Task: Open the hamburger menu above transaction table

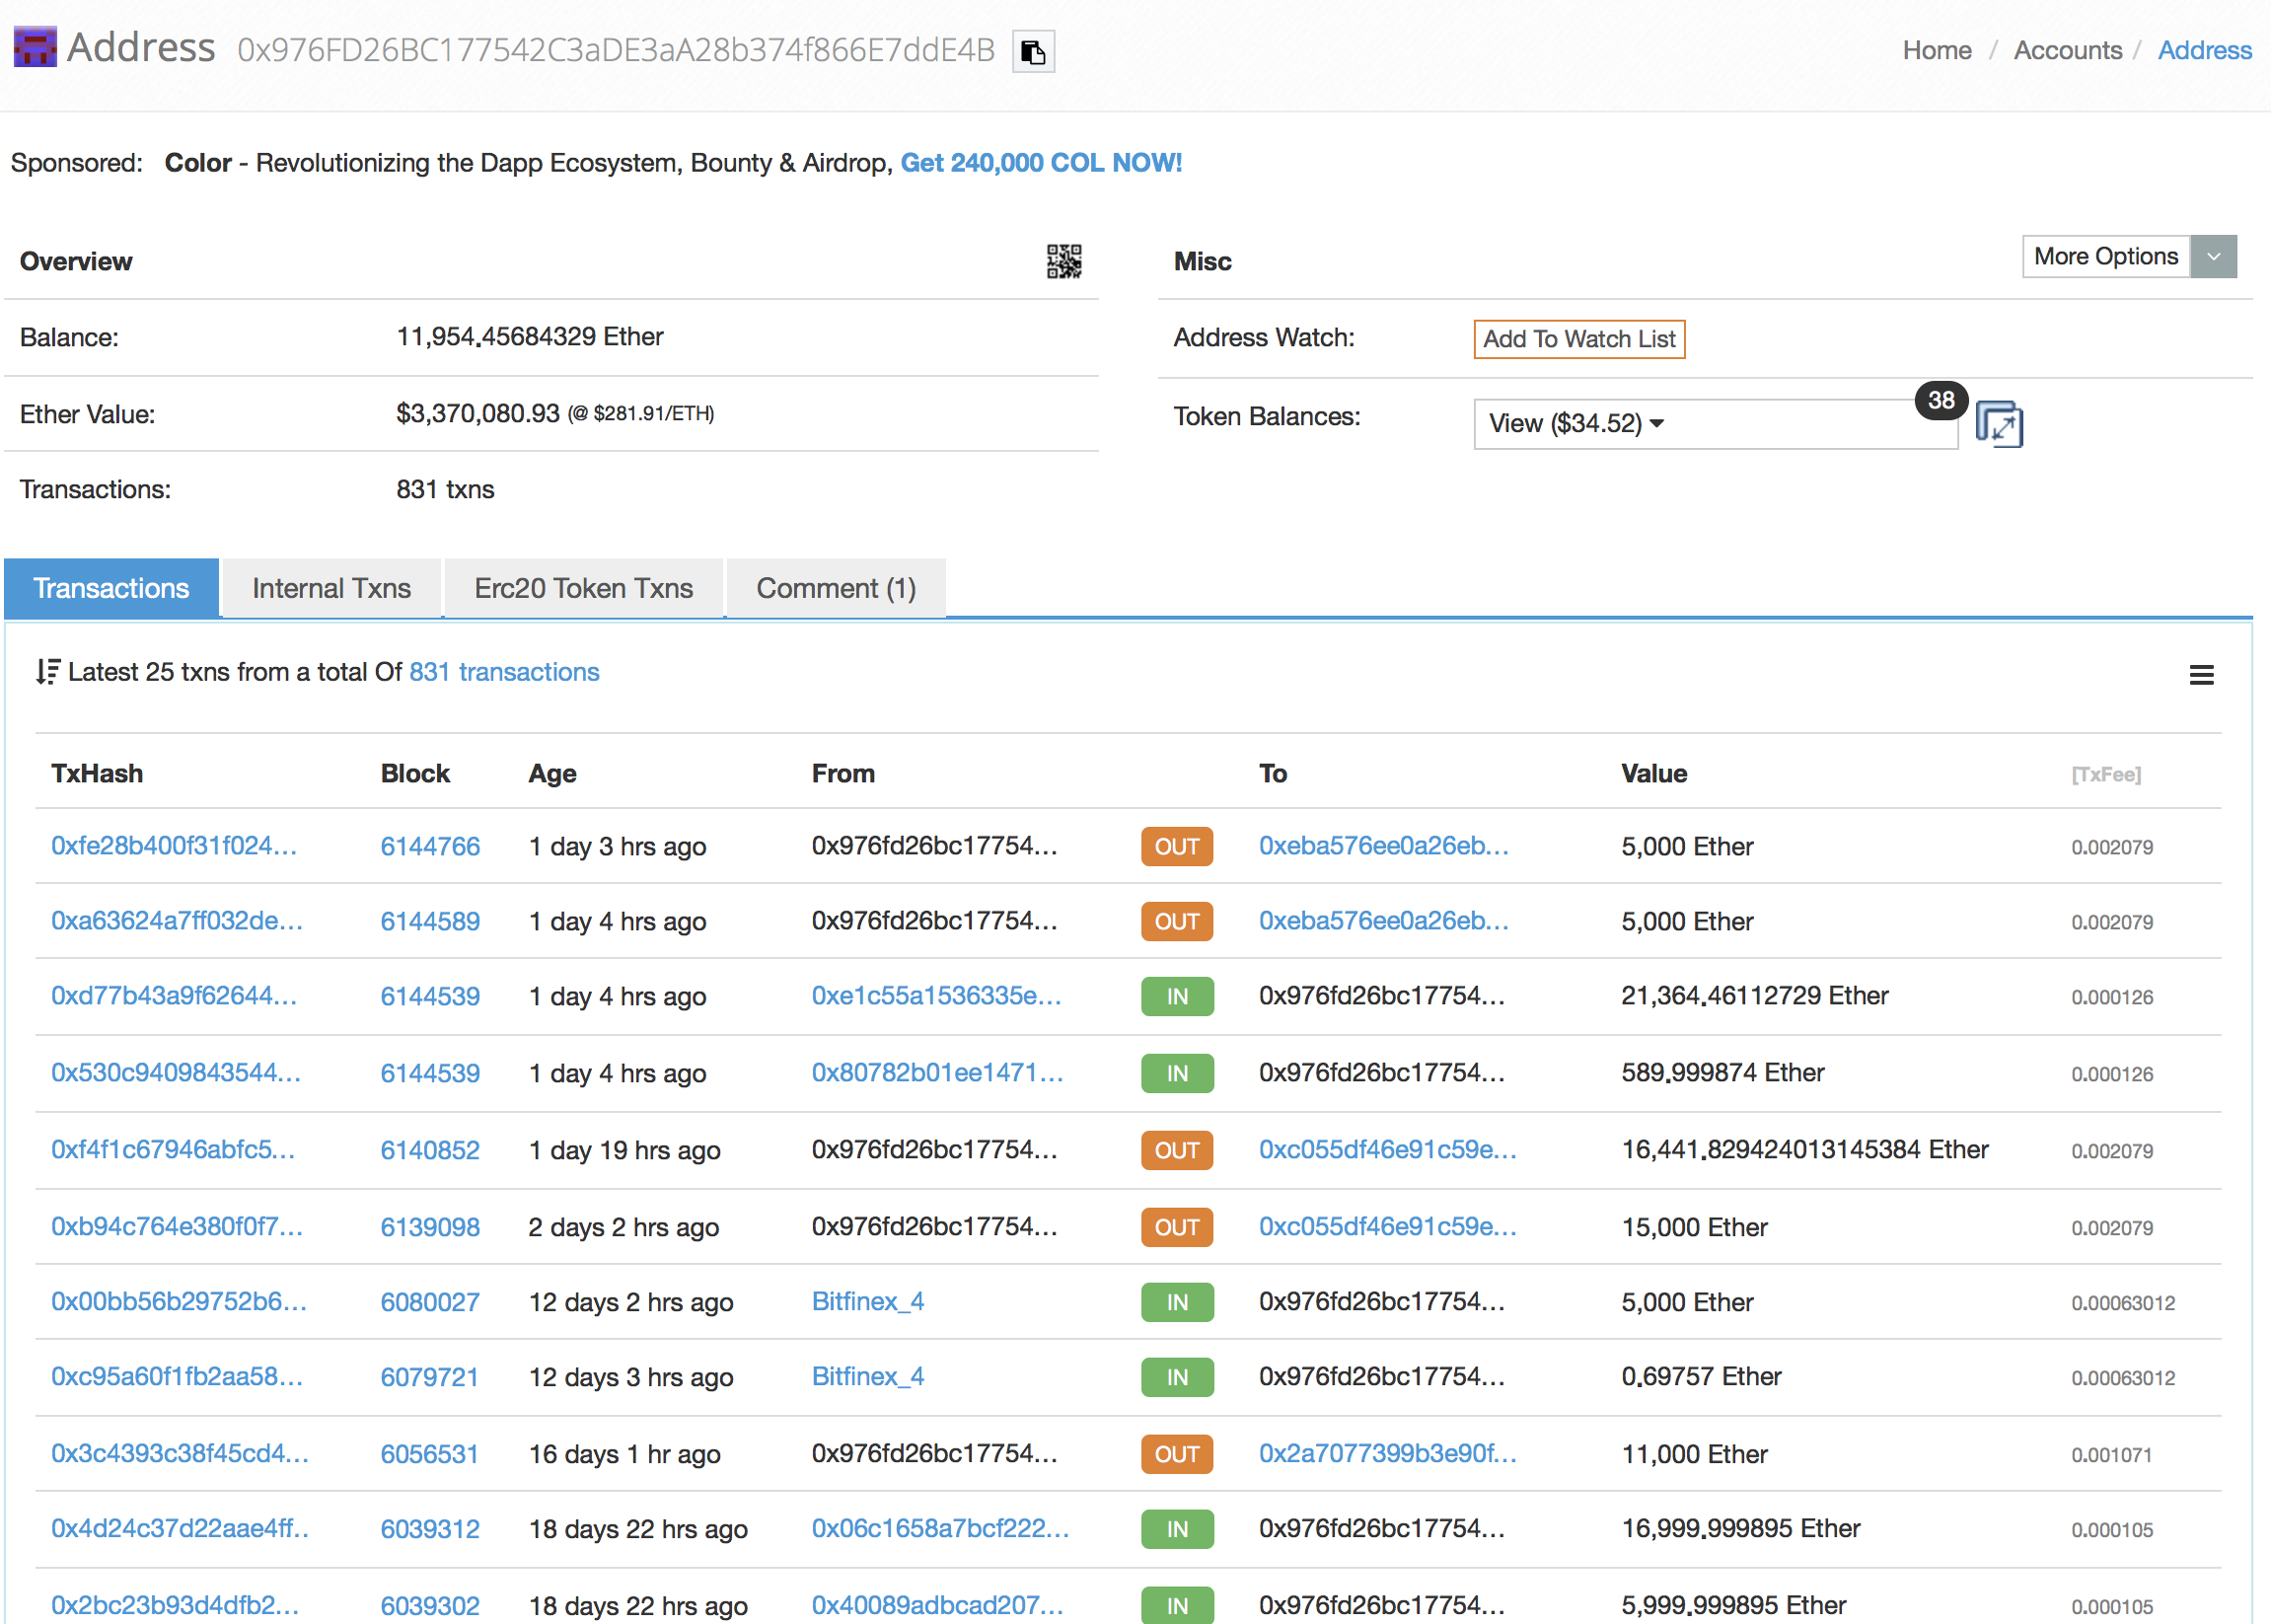Action: (x=2201, y=675)
